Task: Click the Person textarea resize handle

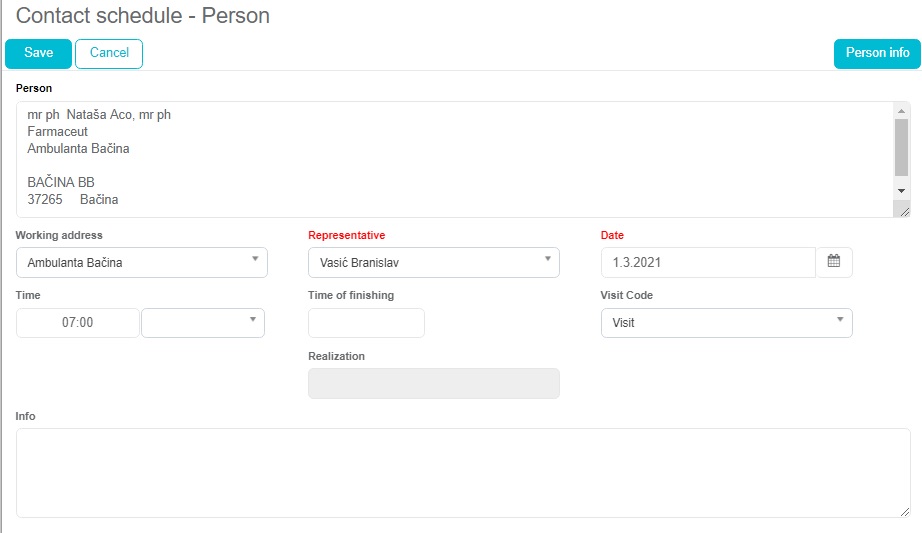Action: click(904, 211)
